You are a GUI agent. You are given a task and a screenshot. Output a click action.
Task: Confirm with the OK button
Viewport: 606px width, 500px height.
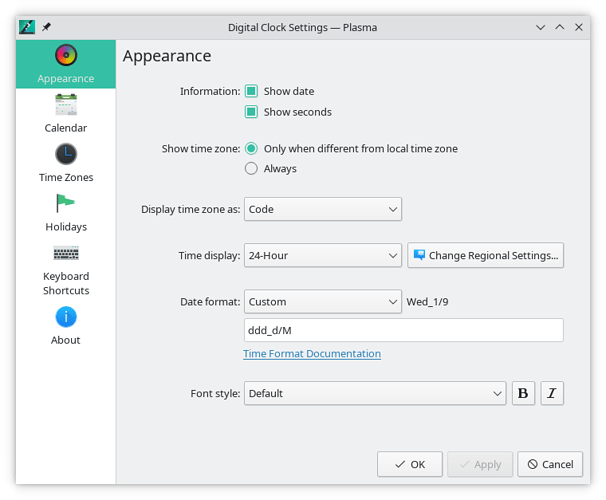click(x=410, y=464)
